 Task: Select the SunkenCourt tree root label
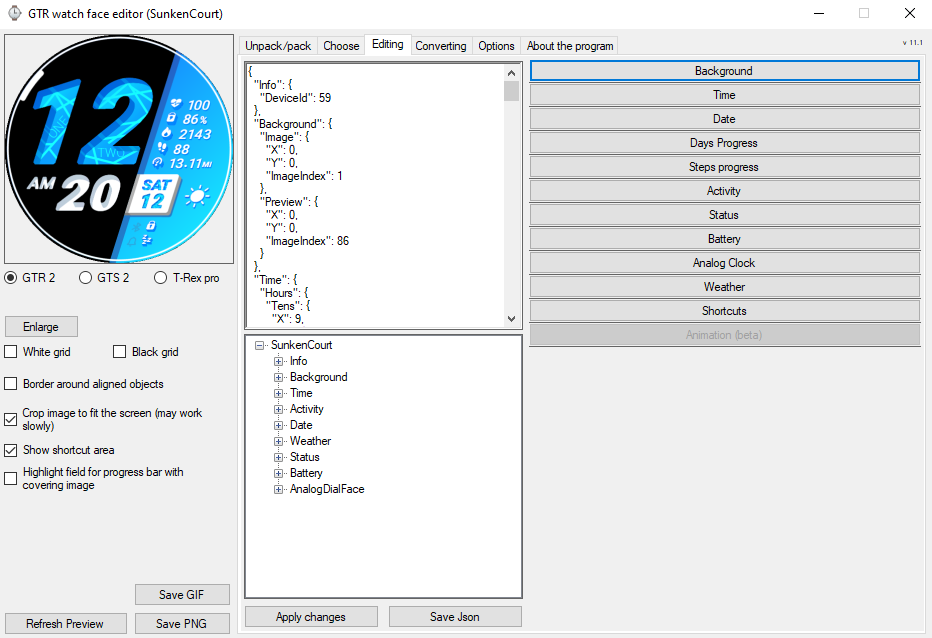(x=301, y=345)
